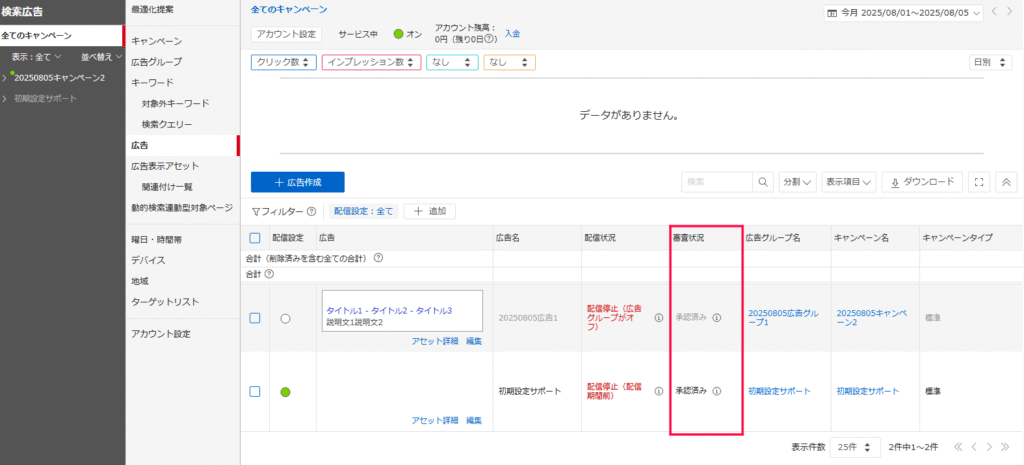
Task: Click the green オン service status indicator
Action: [x=398, y=34]
